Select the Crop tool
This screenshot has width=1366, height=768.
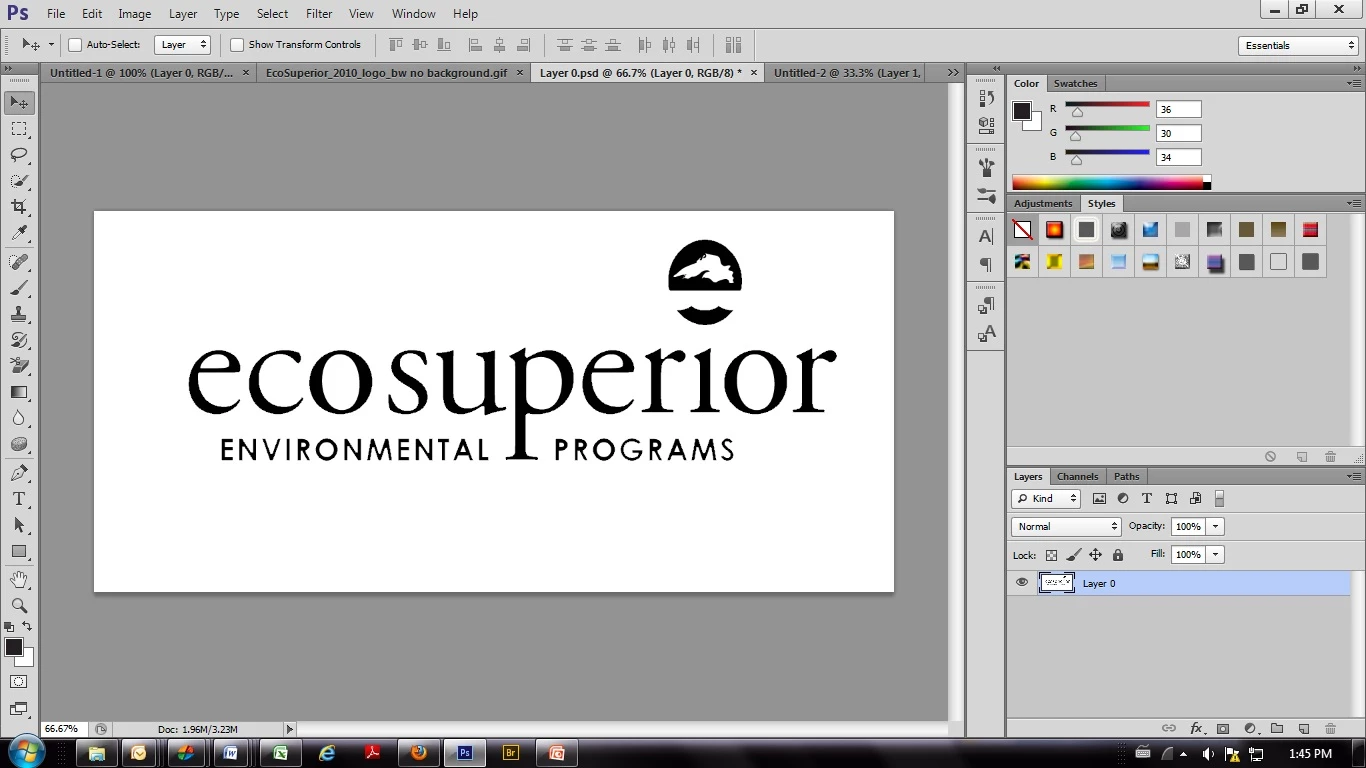click(x=19, y=207)
